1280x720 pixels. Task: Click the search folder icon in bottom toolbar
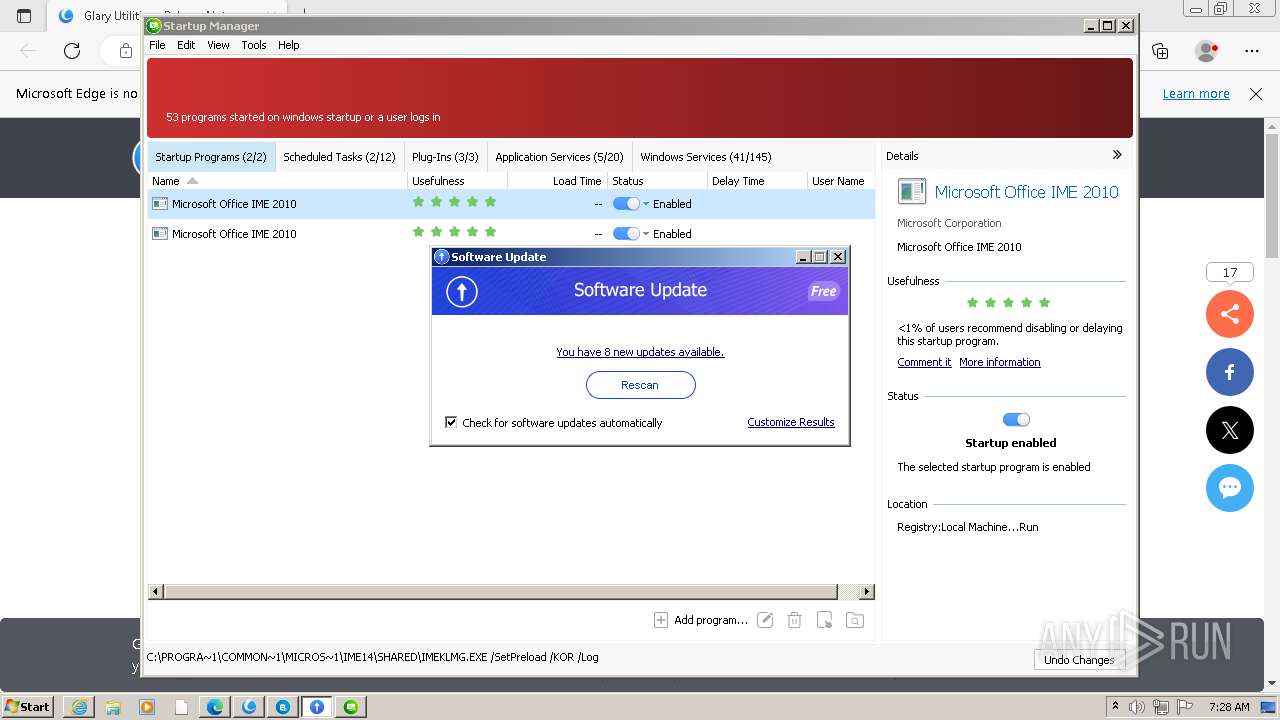[855, 620]
